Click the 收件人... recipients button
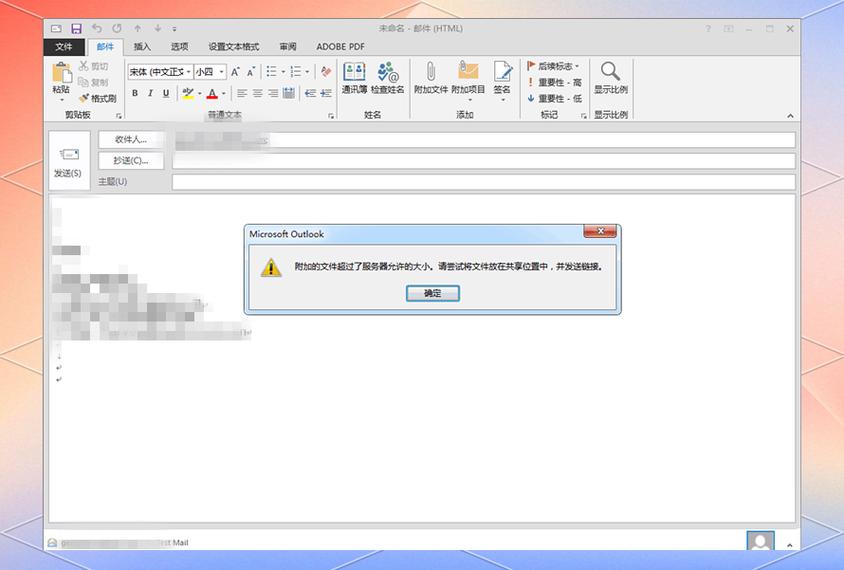The height and width of the screenshot is (570, 844). tap(131, 139)
